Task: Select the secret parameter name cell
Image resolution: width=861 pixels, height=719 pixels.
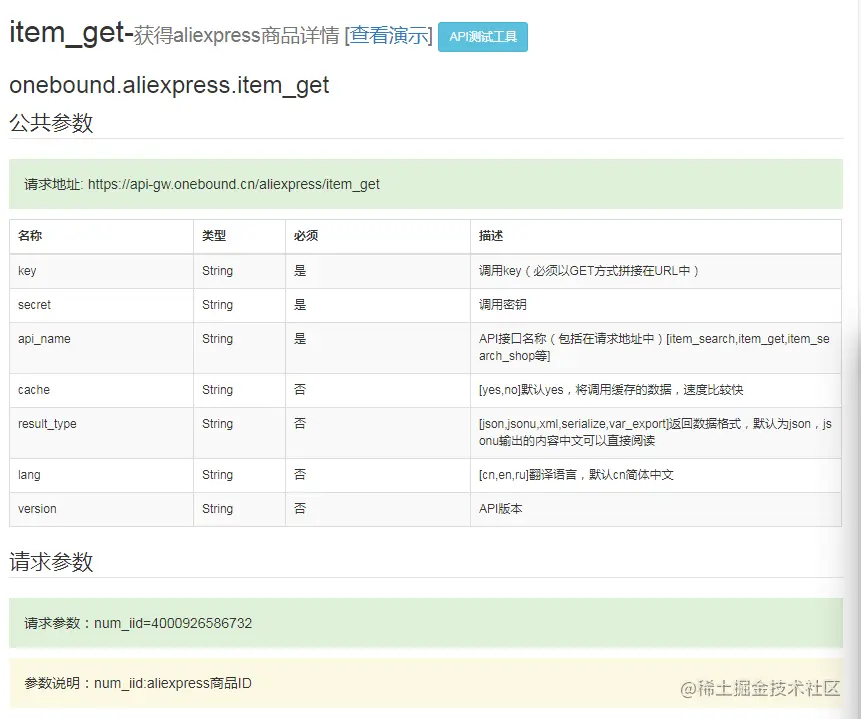Action: pos(102,305)
